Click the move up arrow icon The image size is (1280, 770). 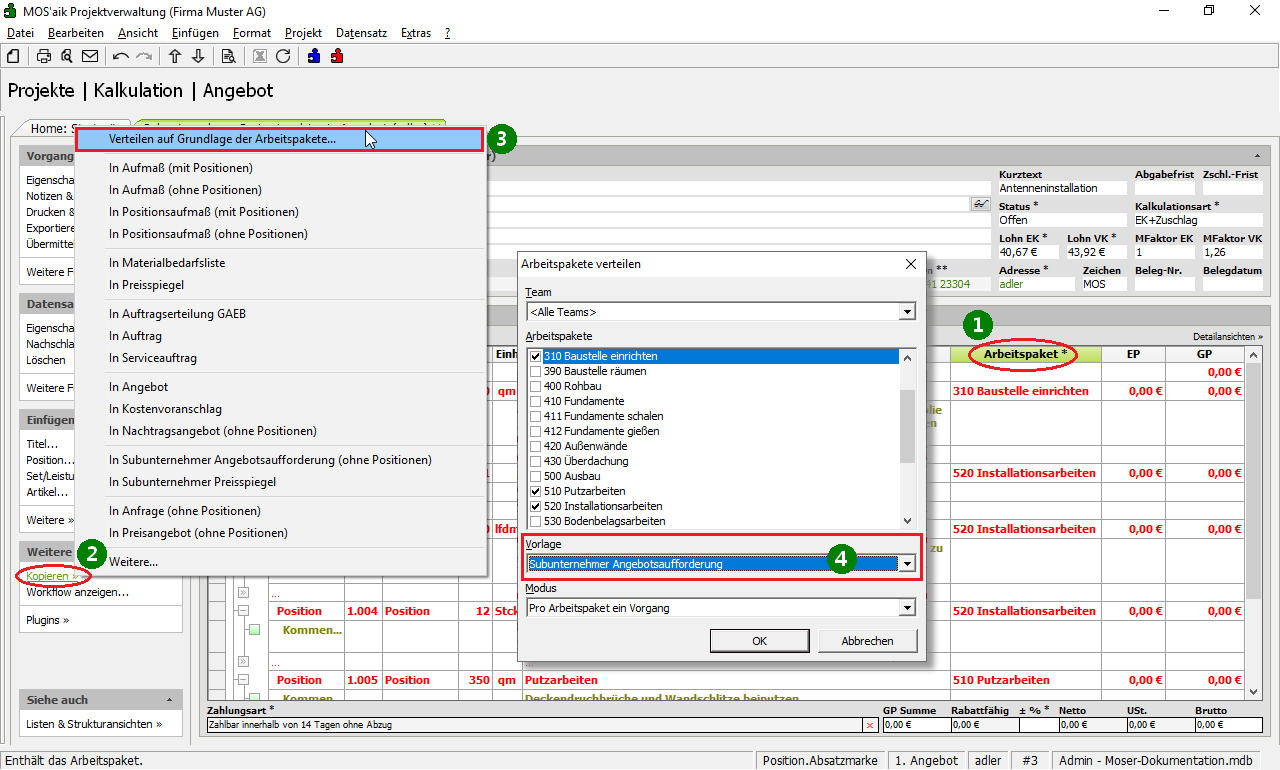coord(175,56)
